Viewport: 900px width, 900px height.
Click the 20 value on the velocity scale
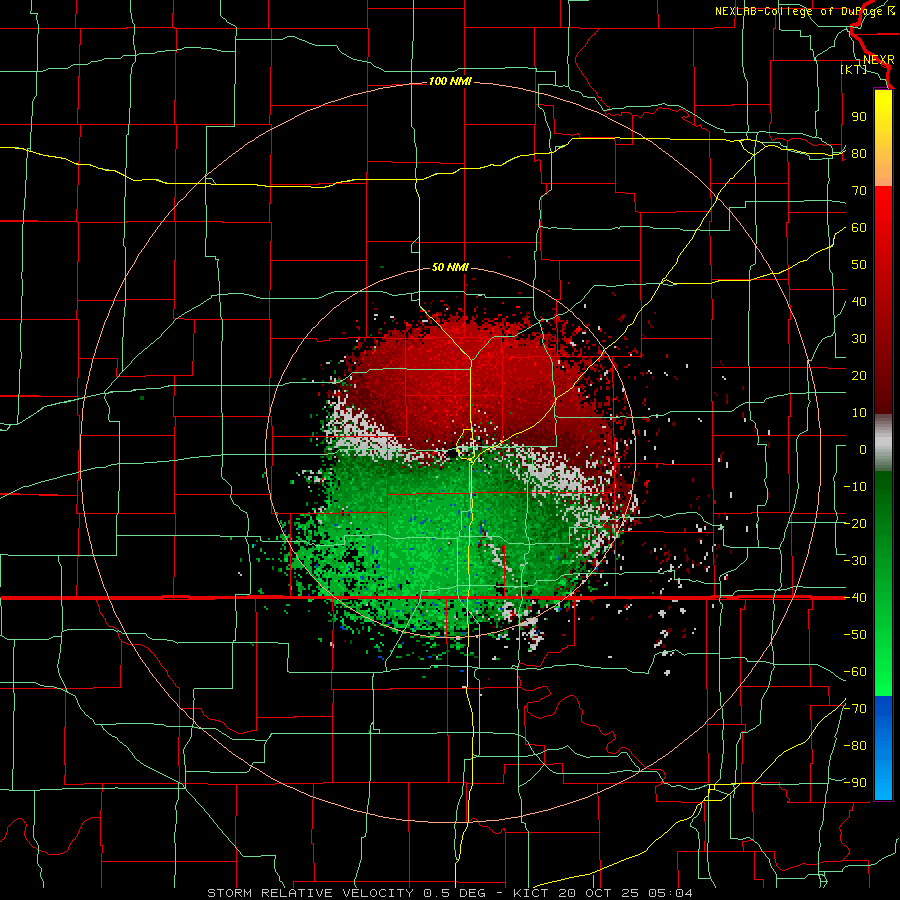(x=859, y=375)
